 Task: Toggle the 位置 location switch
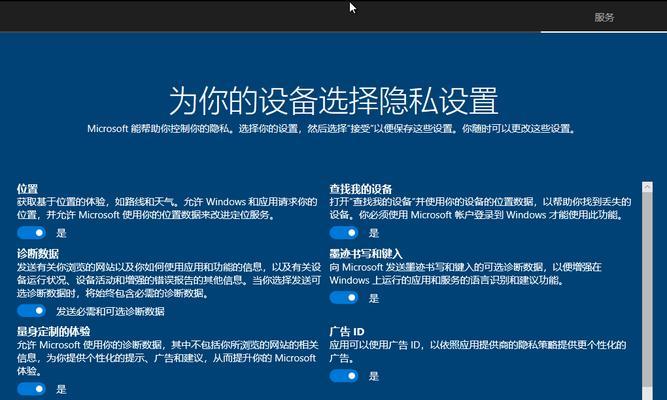point(31,233)
